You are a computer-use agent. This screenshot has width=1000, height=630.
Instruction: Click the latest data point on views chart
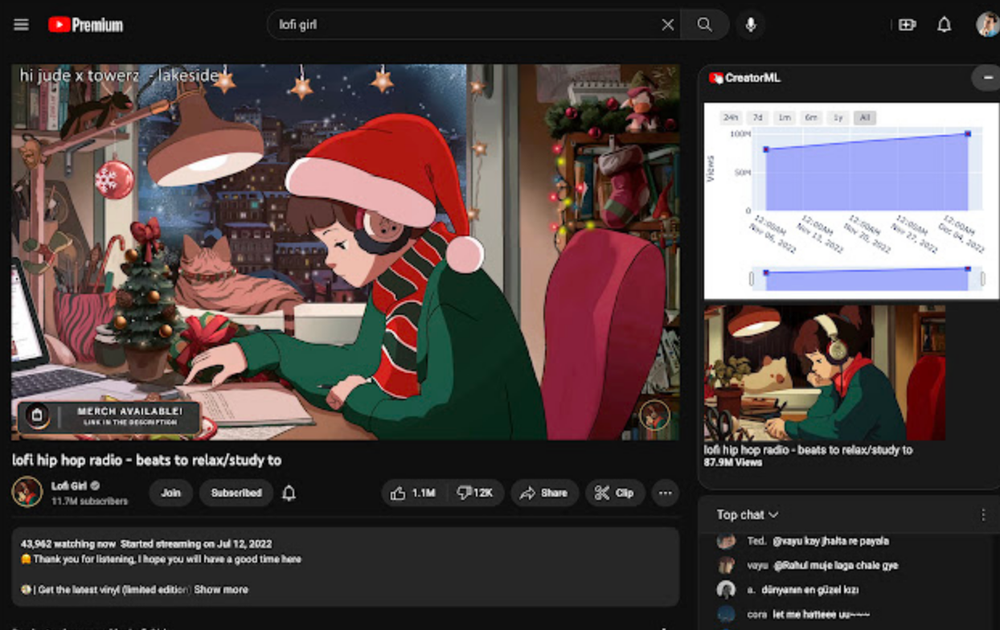pos(967,134)
